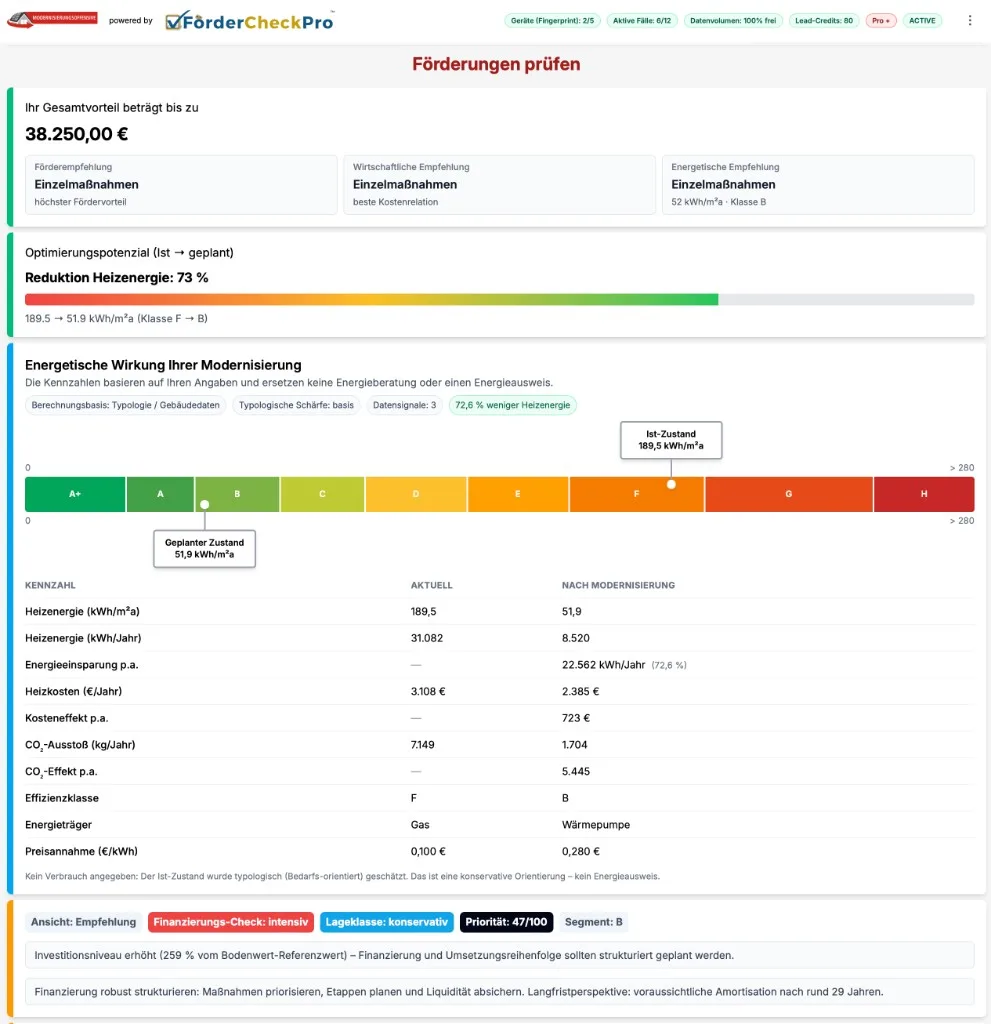This screenshot has width=991, height=1024.
Task: Click the AKTUELL column header
Action: 431,585
